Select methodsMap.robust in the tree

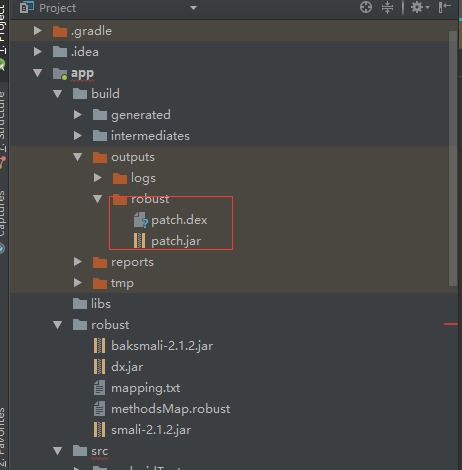point(171,409)
